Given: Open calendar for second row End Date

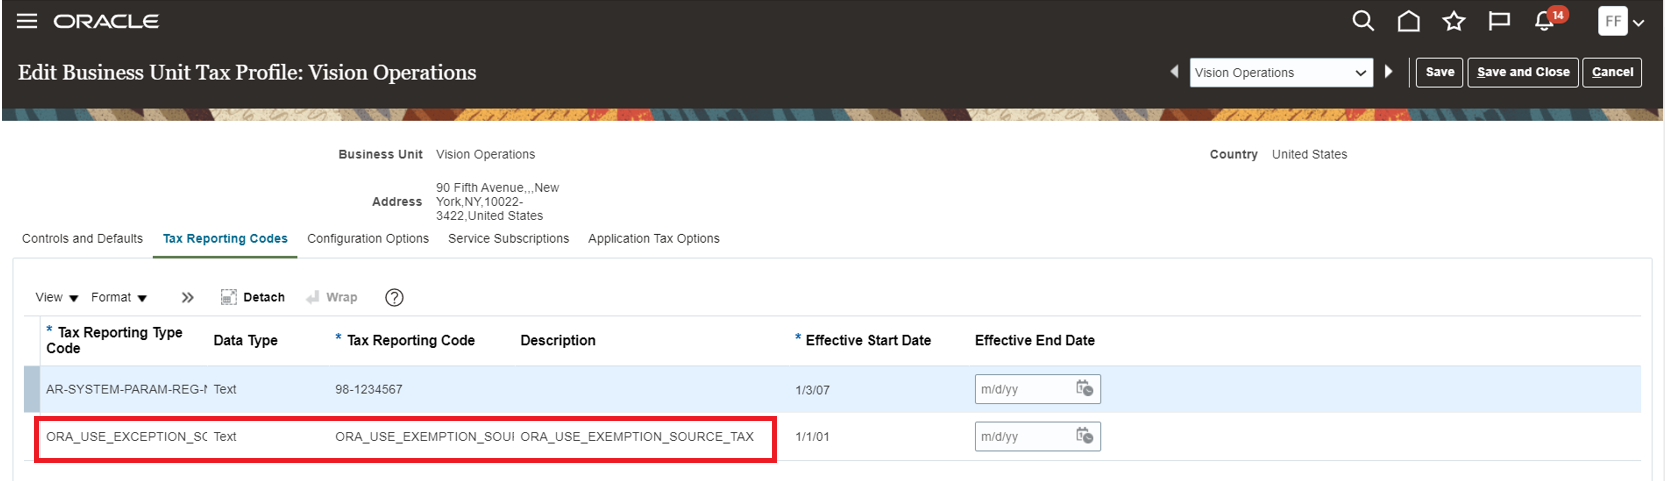Looking at the screenshot, I should tap(1084, 436).
